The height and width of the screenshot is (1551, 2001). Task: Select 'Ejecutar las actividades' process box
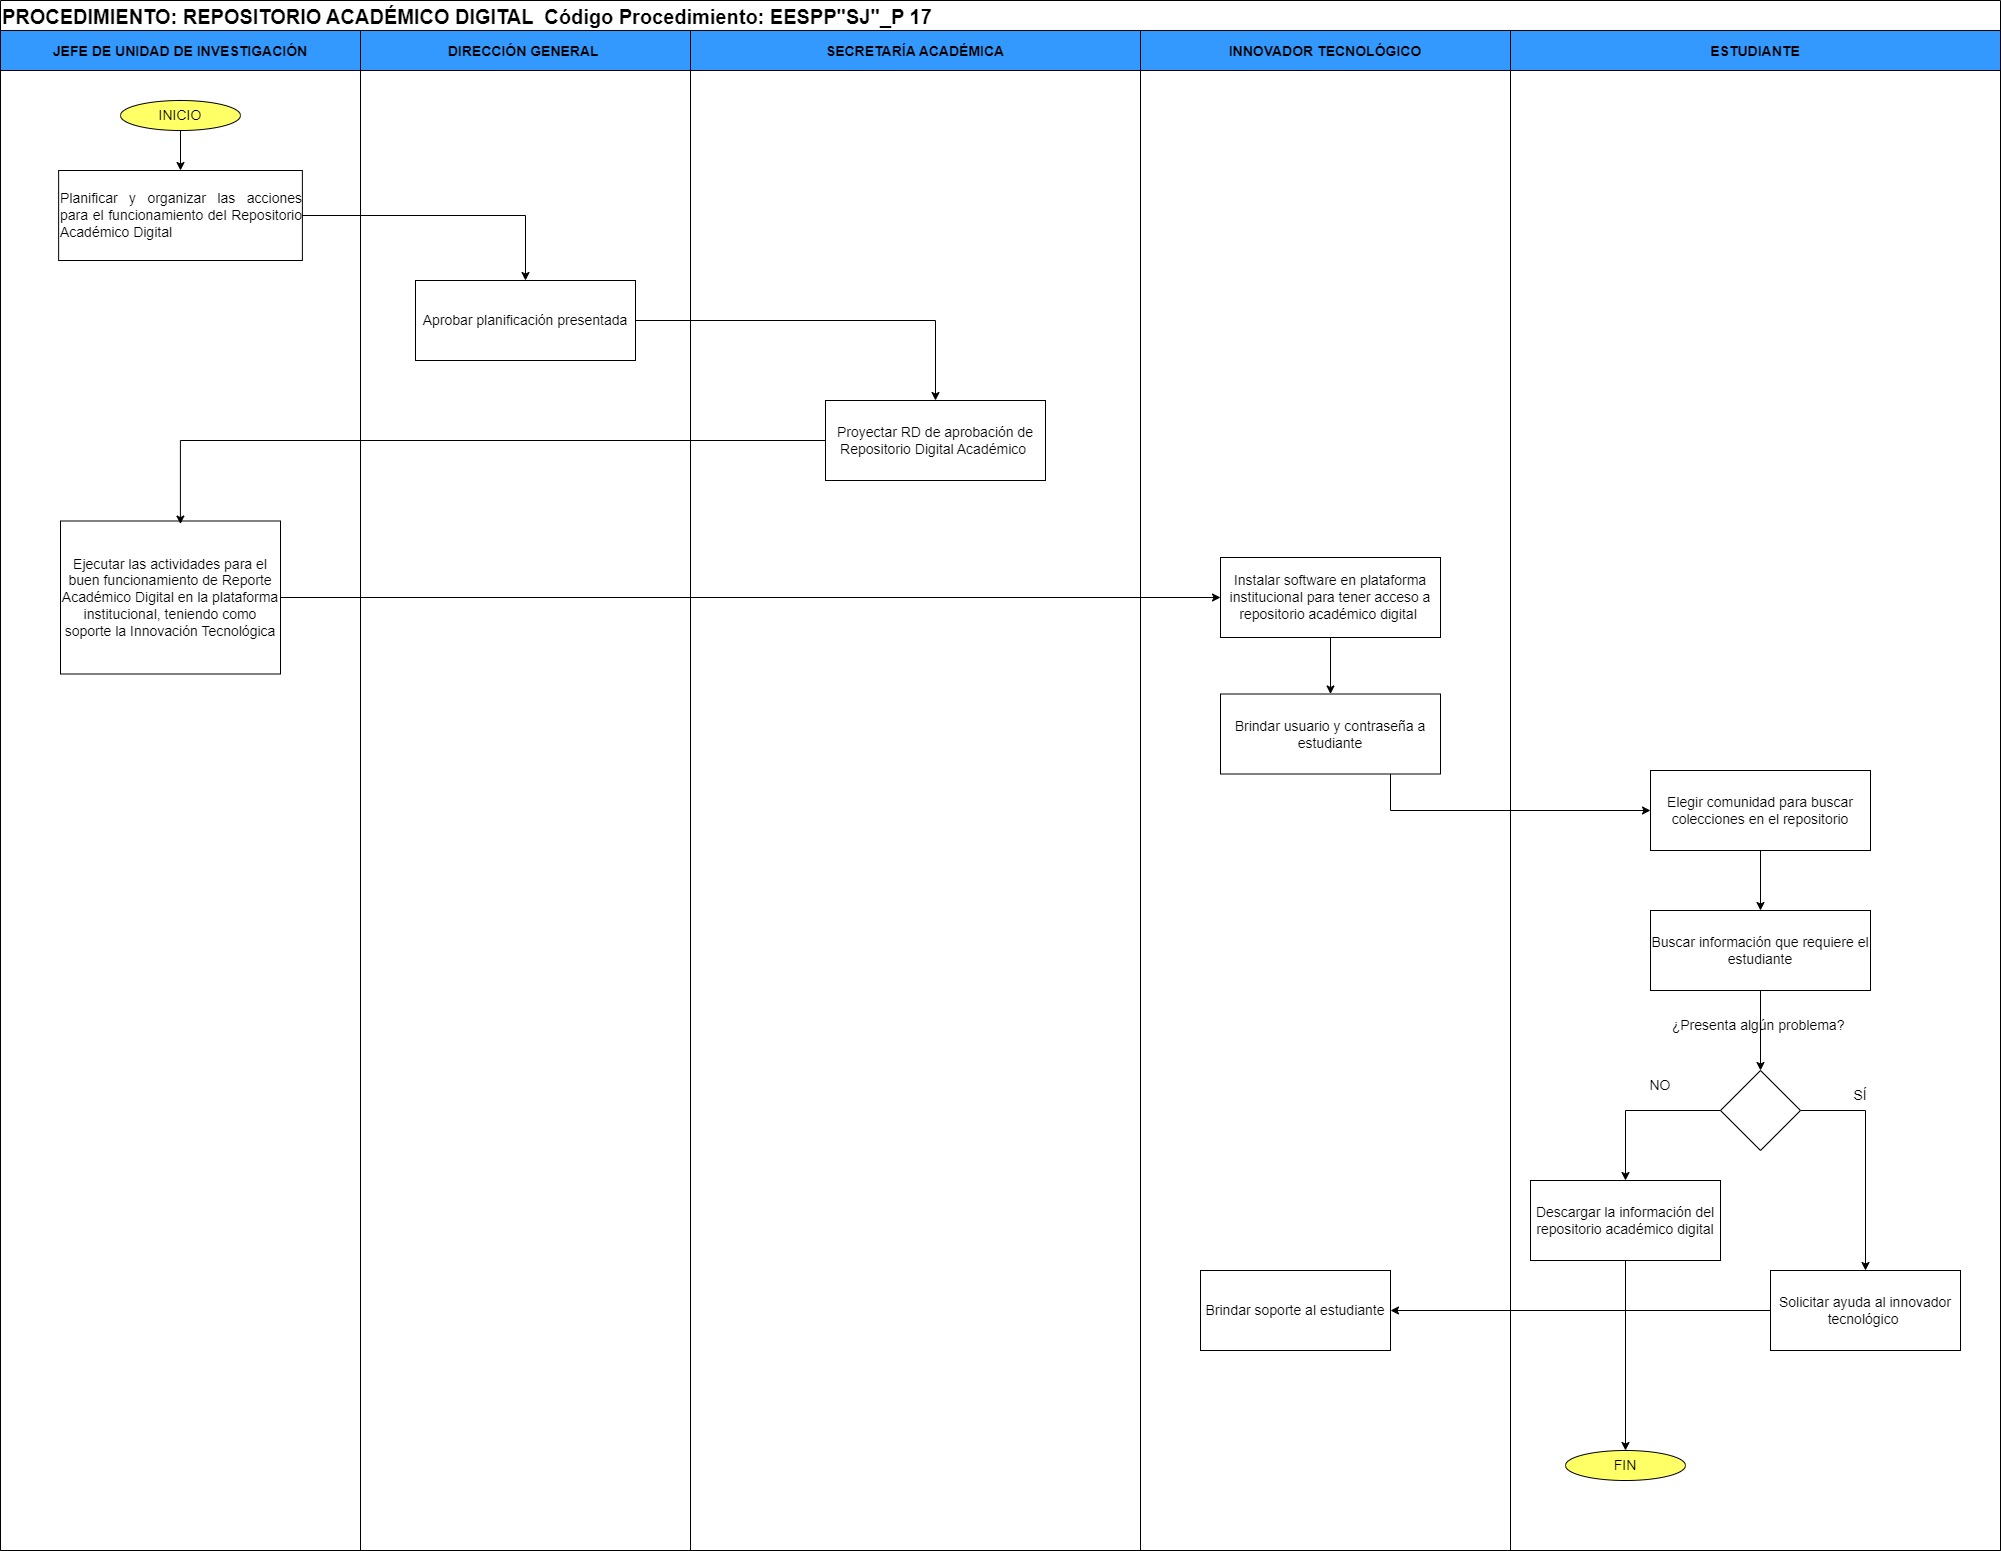(170, 597)
